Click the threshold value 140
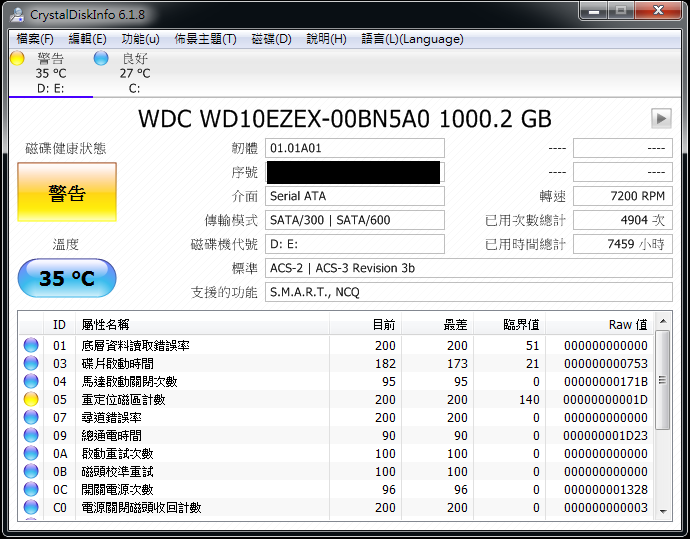 [529, 400]
